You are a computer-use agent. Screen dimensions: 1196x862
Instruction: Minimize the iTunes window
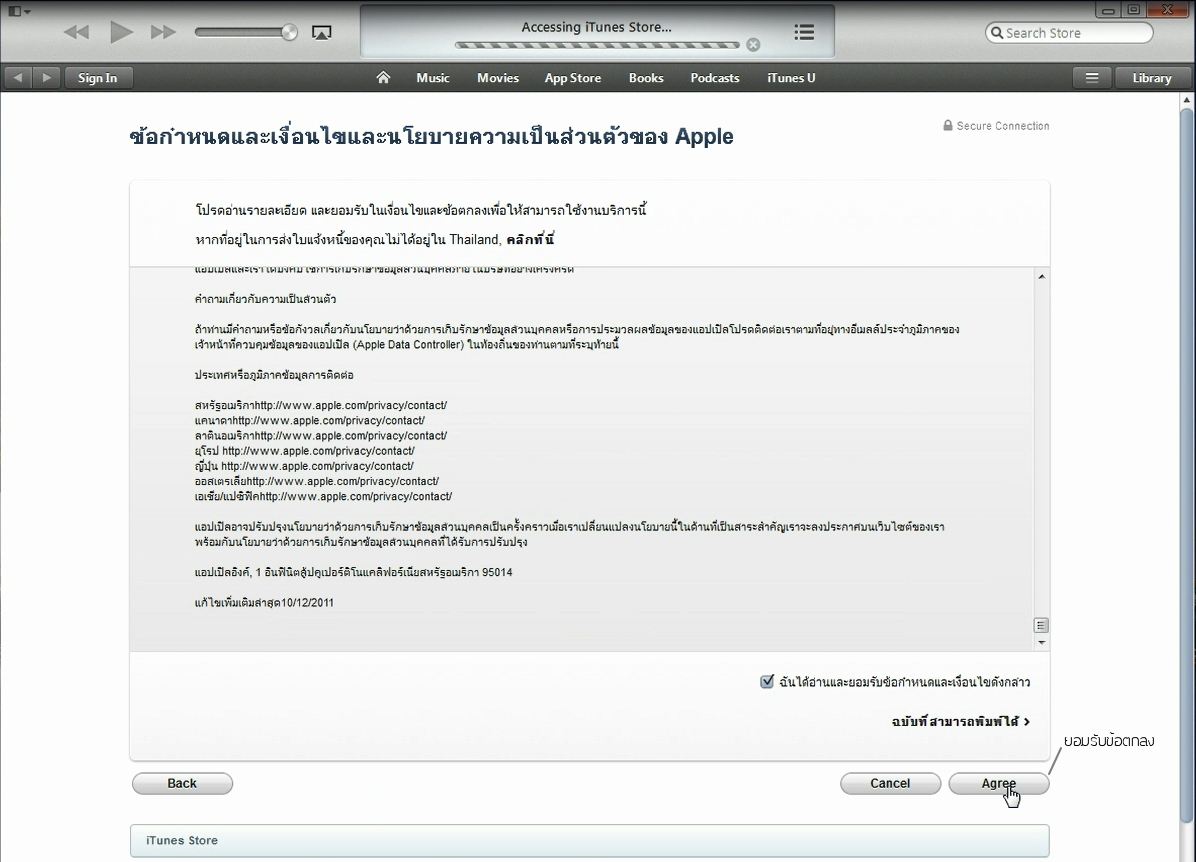[x=1108, y=10]
